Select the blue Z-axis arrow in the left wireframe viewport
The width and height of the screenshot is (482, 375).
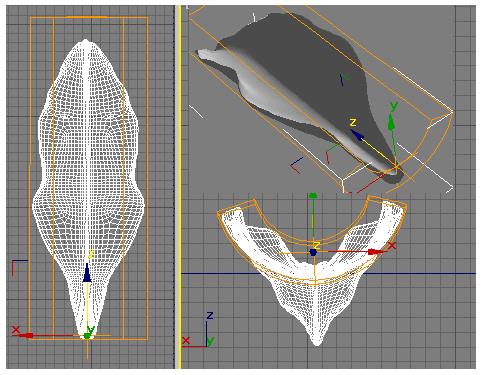point(87,273)
